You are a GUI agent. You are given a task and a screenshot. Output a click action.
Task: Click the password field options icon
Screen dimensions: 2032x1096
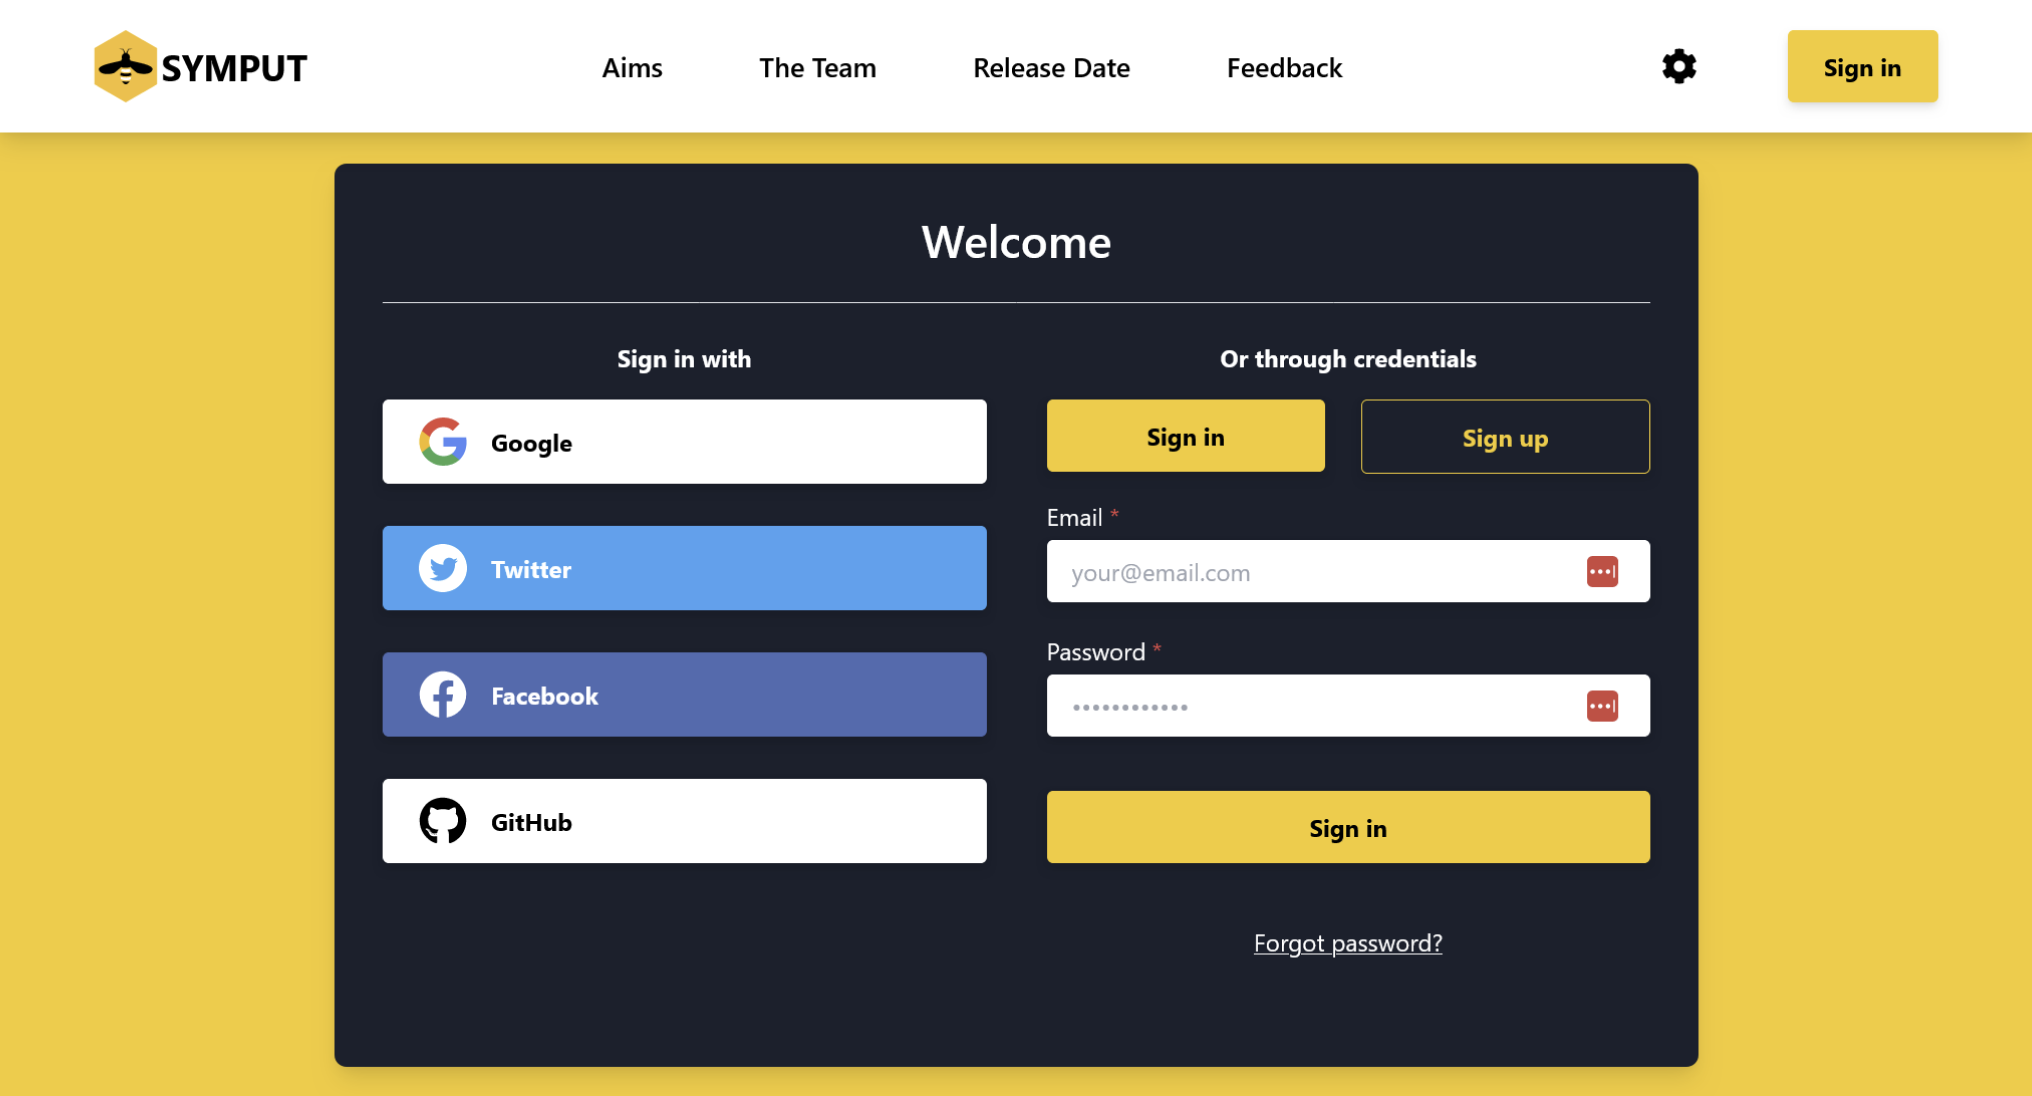pos(1602,706)
